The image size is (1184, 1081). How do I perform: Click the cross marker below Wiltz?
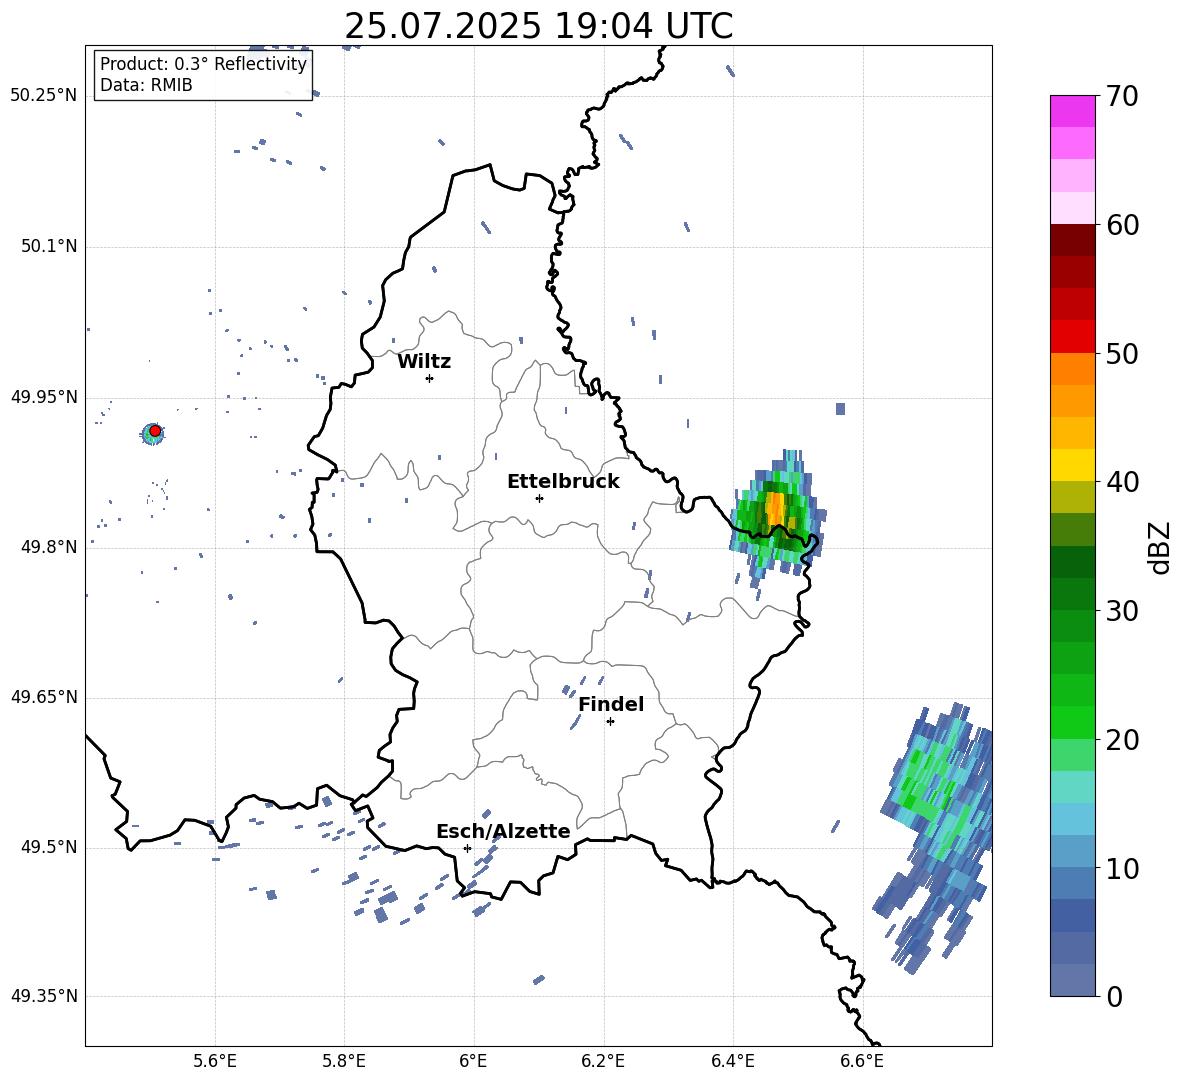pyautogui.click(x=429, y=378)
